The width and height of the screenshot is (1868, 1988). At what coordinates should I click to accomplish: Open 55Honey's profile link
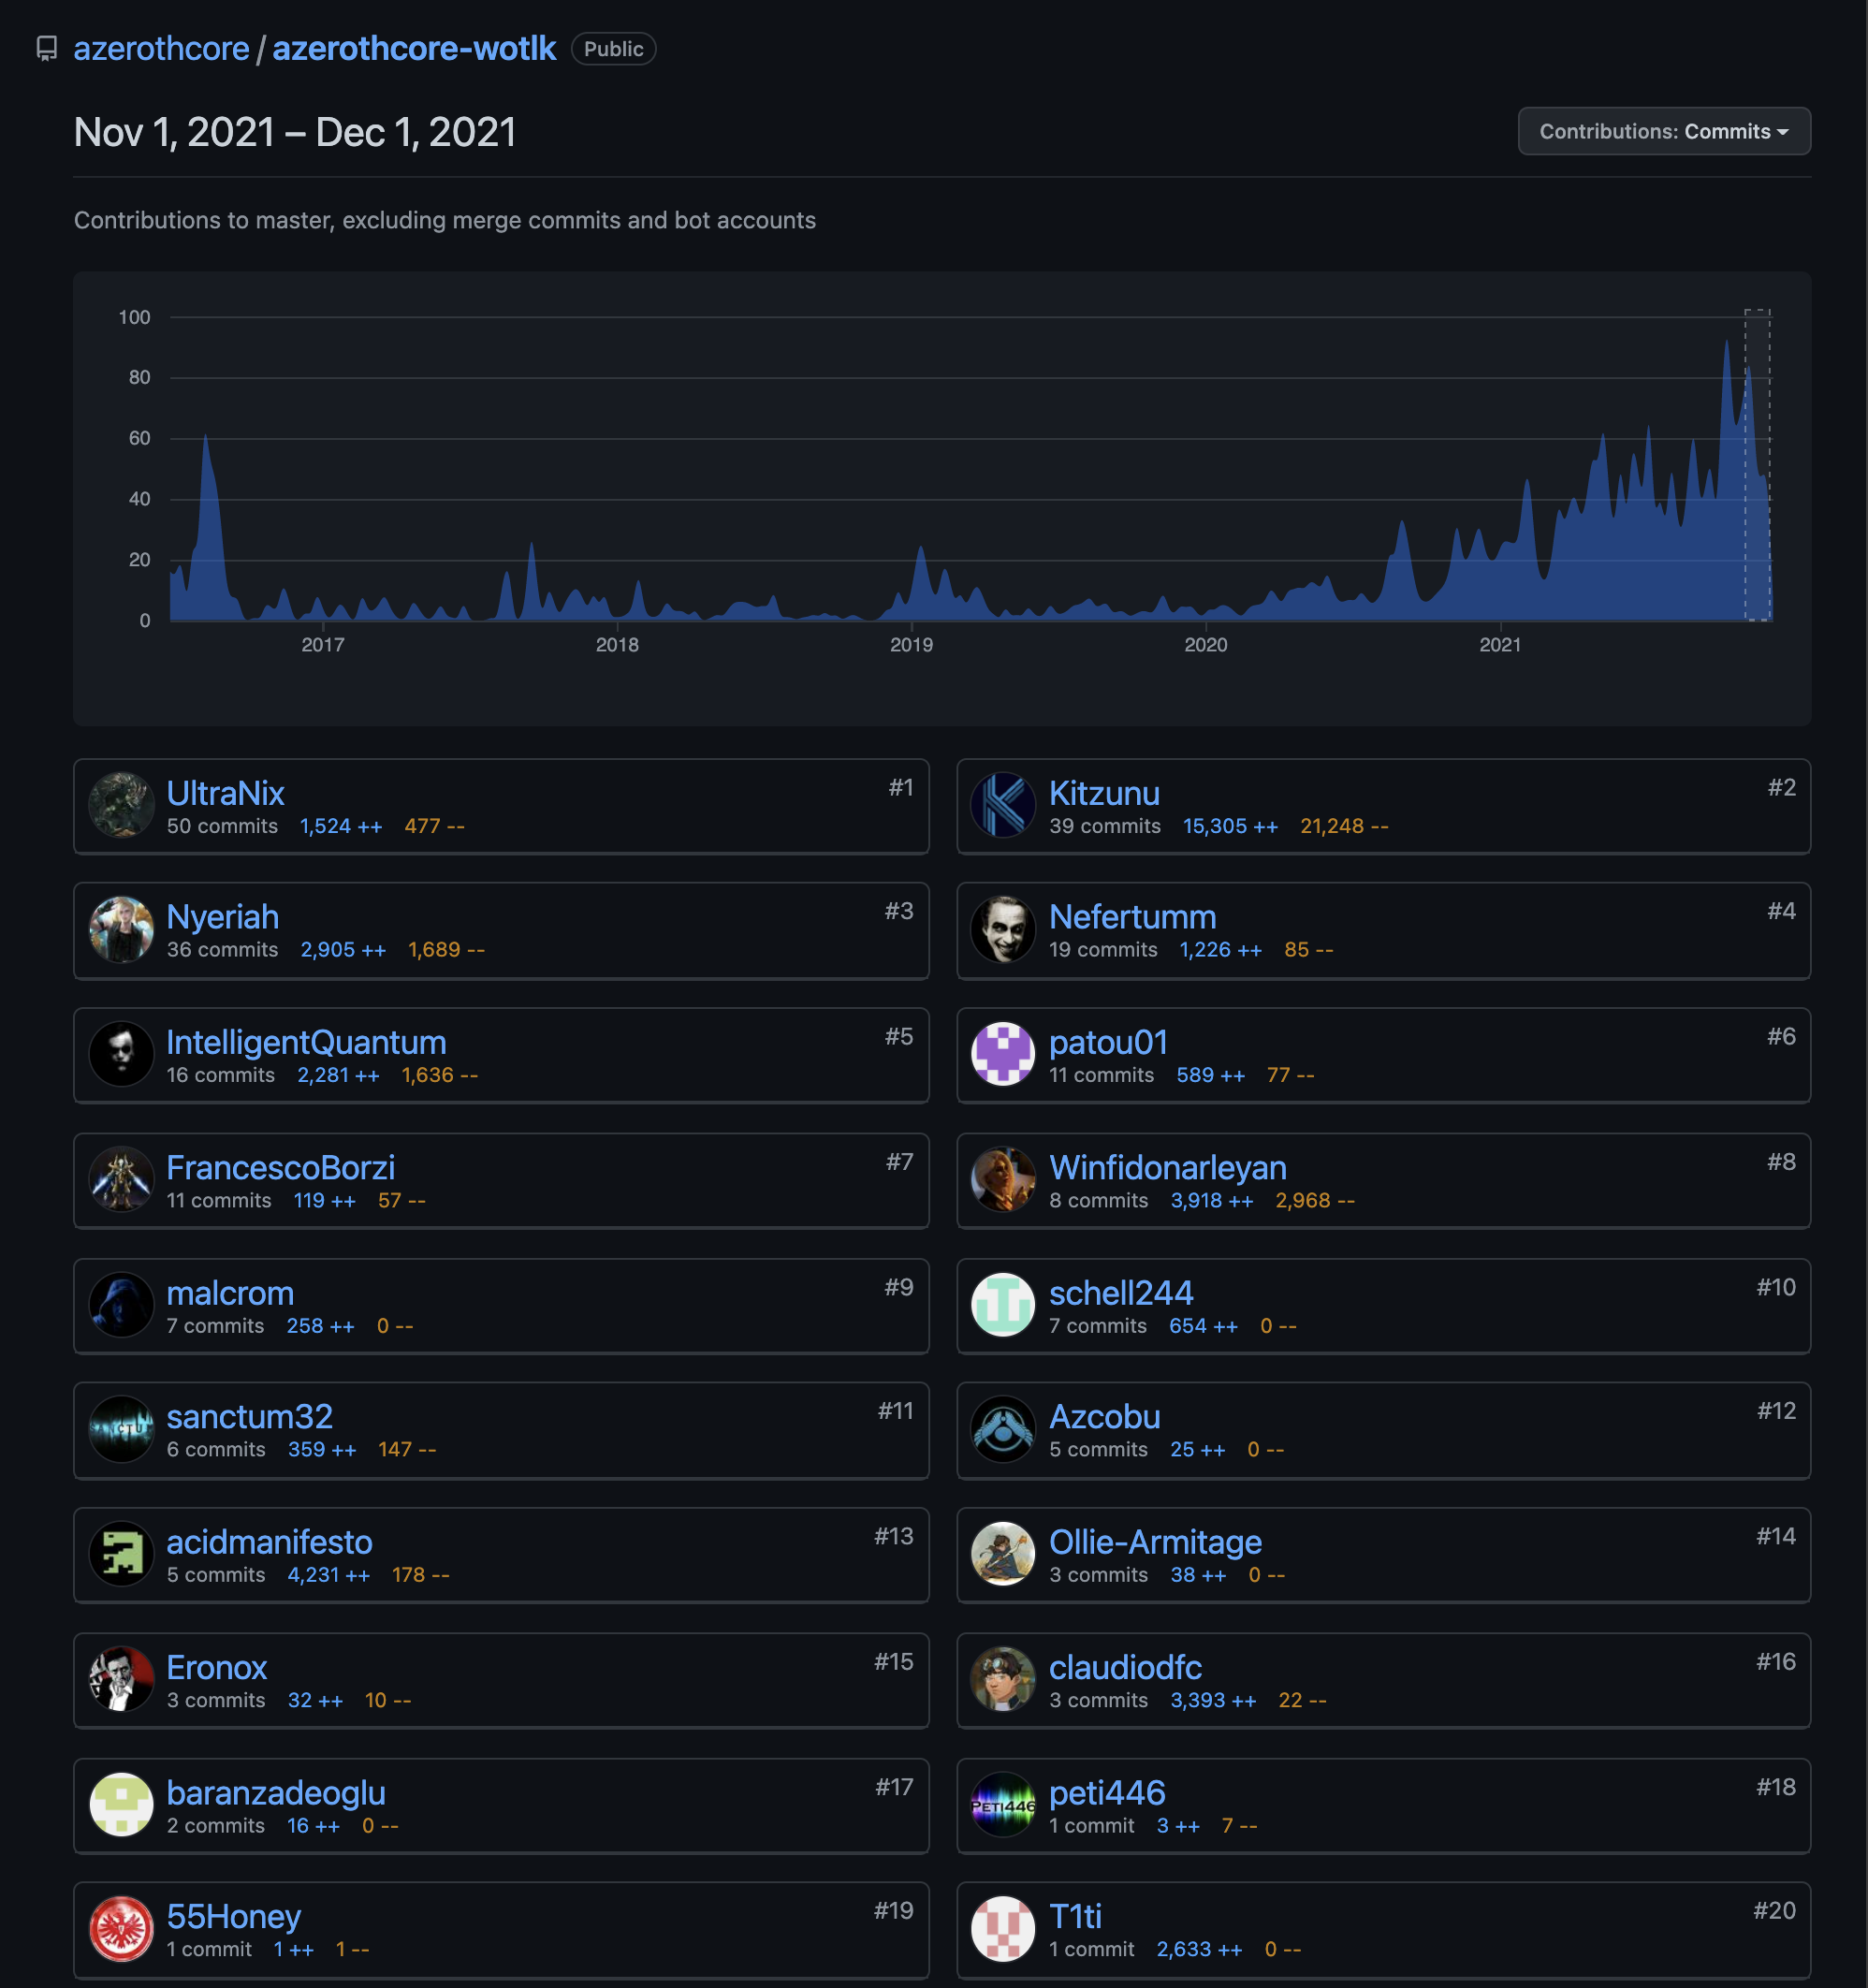click(x=233, y=1917)
